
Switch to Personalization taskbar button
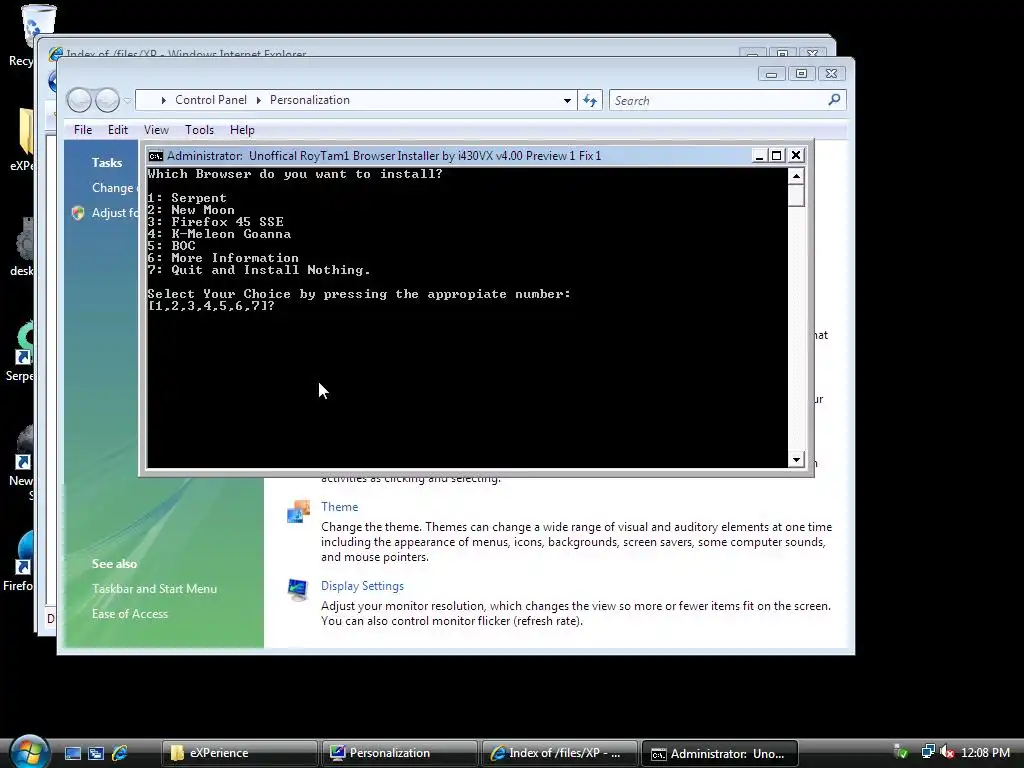(400, 753)
